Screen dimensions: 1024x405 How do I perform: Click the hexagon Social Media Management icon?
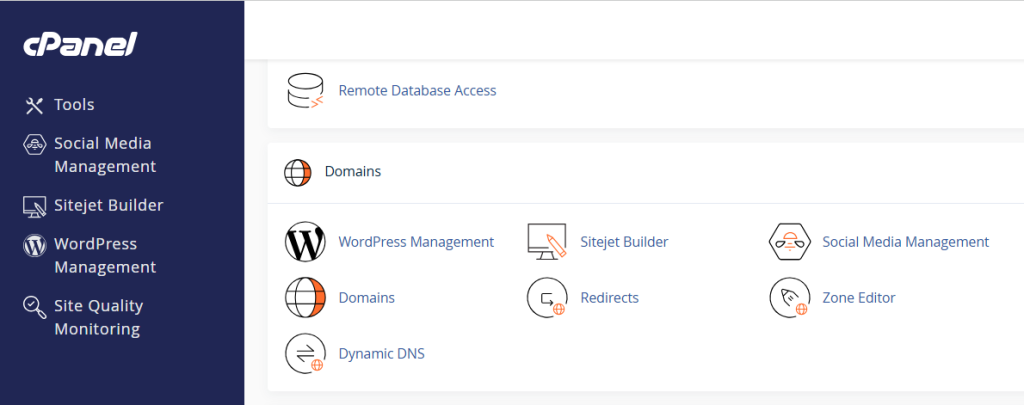788,242
